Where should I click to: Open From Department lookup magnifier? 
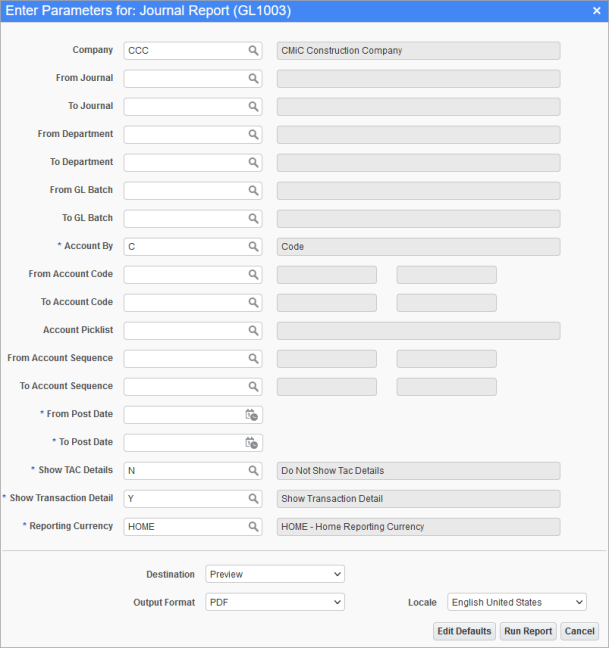253,135
